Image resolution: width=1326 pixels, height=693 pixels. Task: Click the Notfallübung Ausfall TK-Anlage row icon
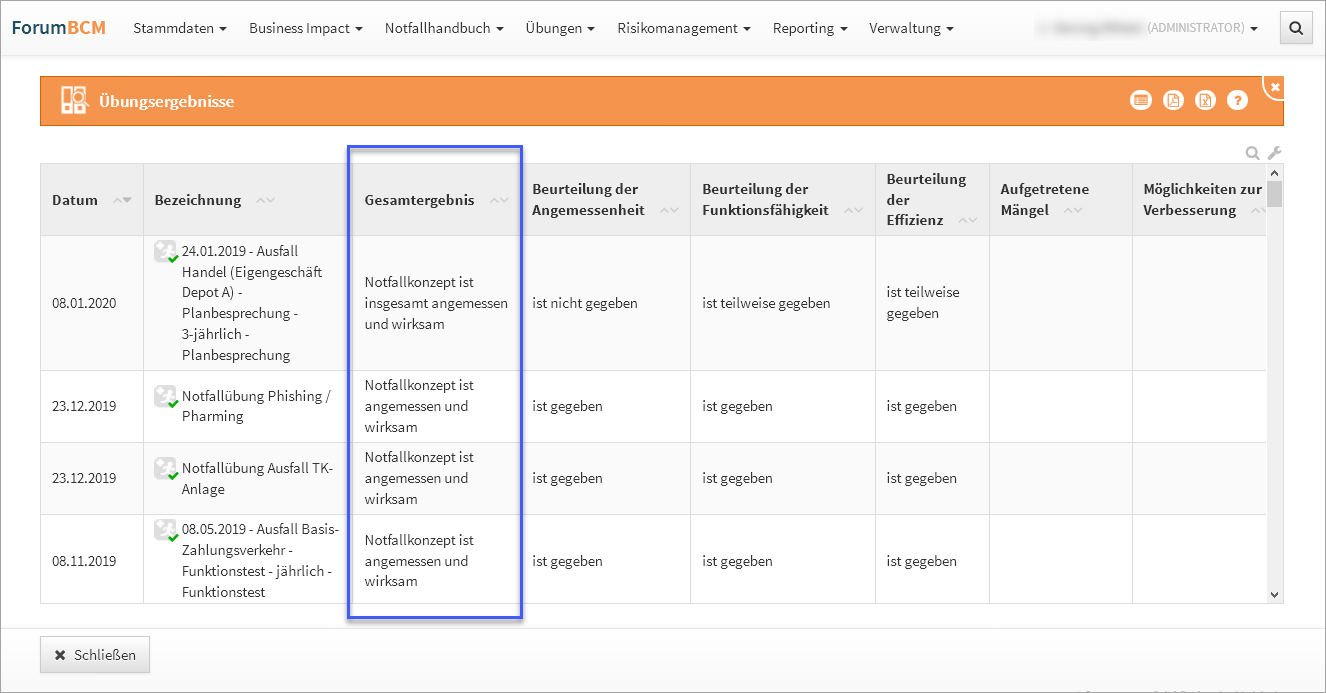tap(166, 469)
